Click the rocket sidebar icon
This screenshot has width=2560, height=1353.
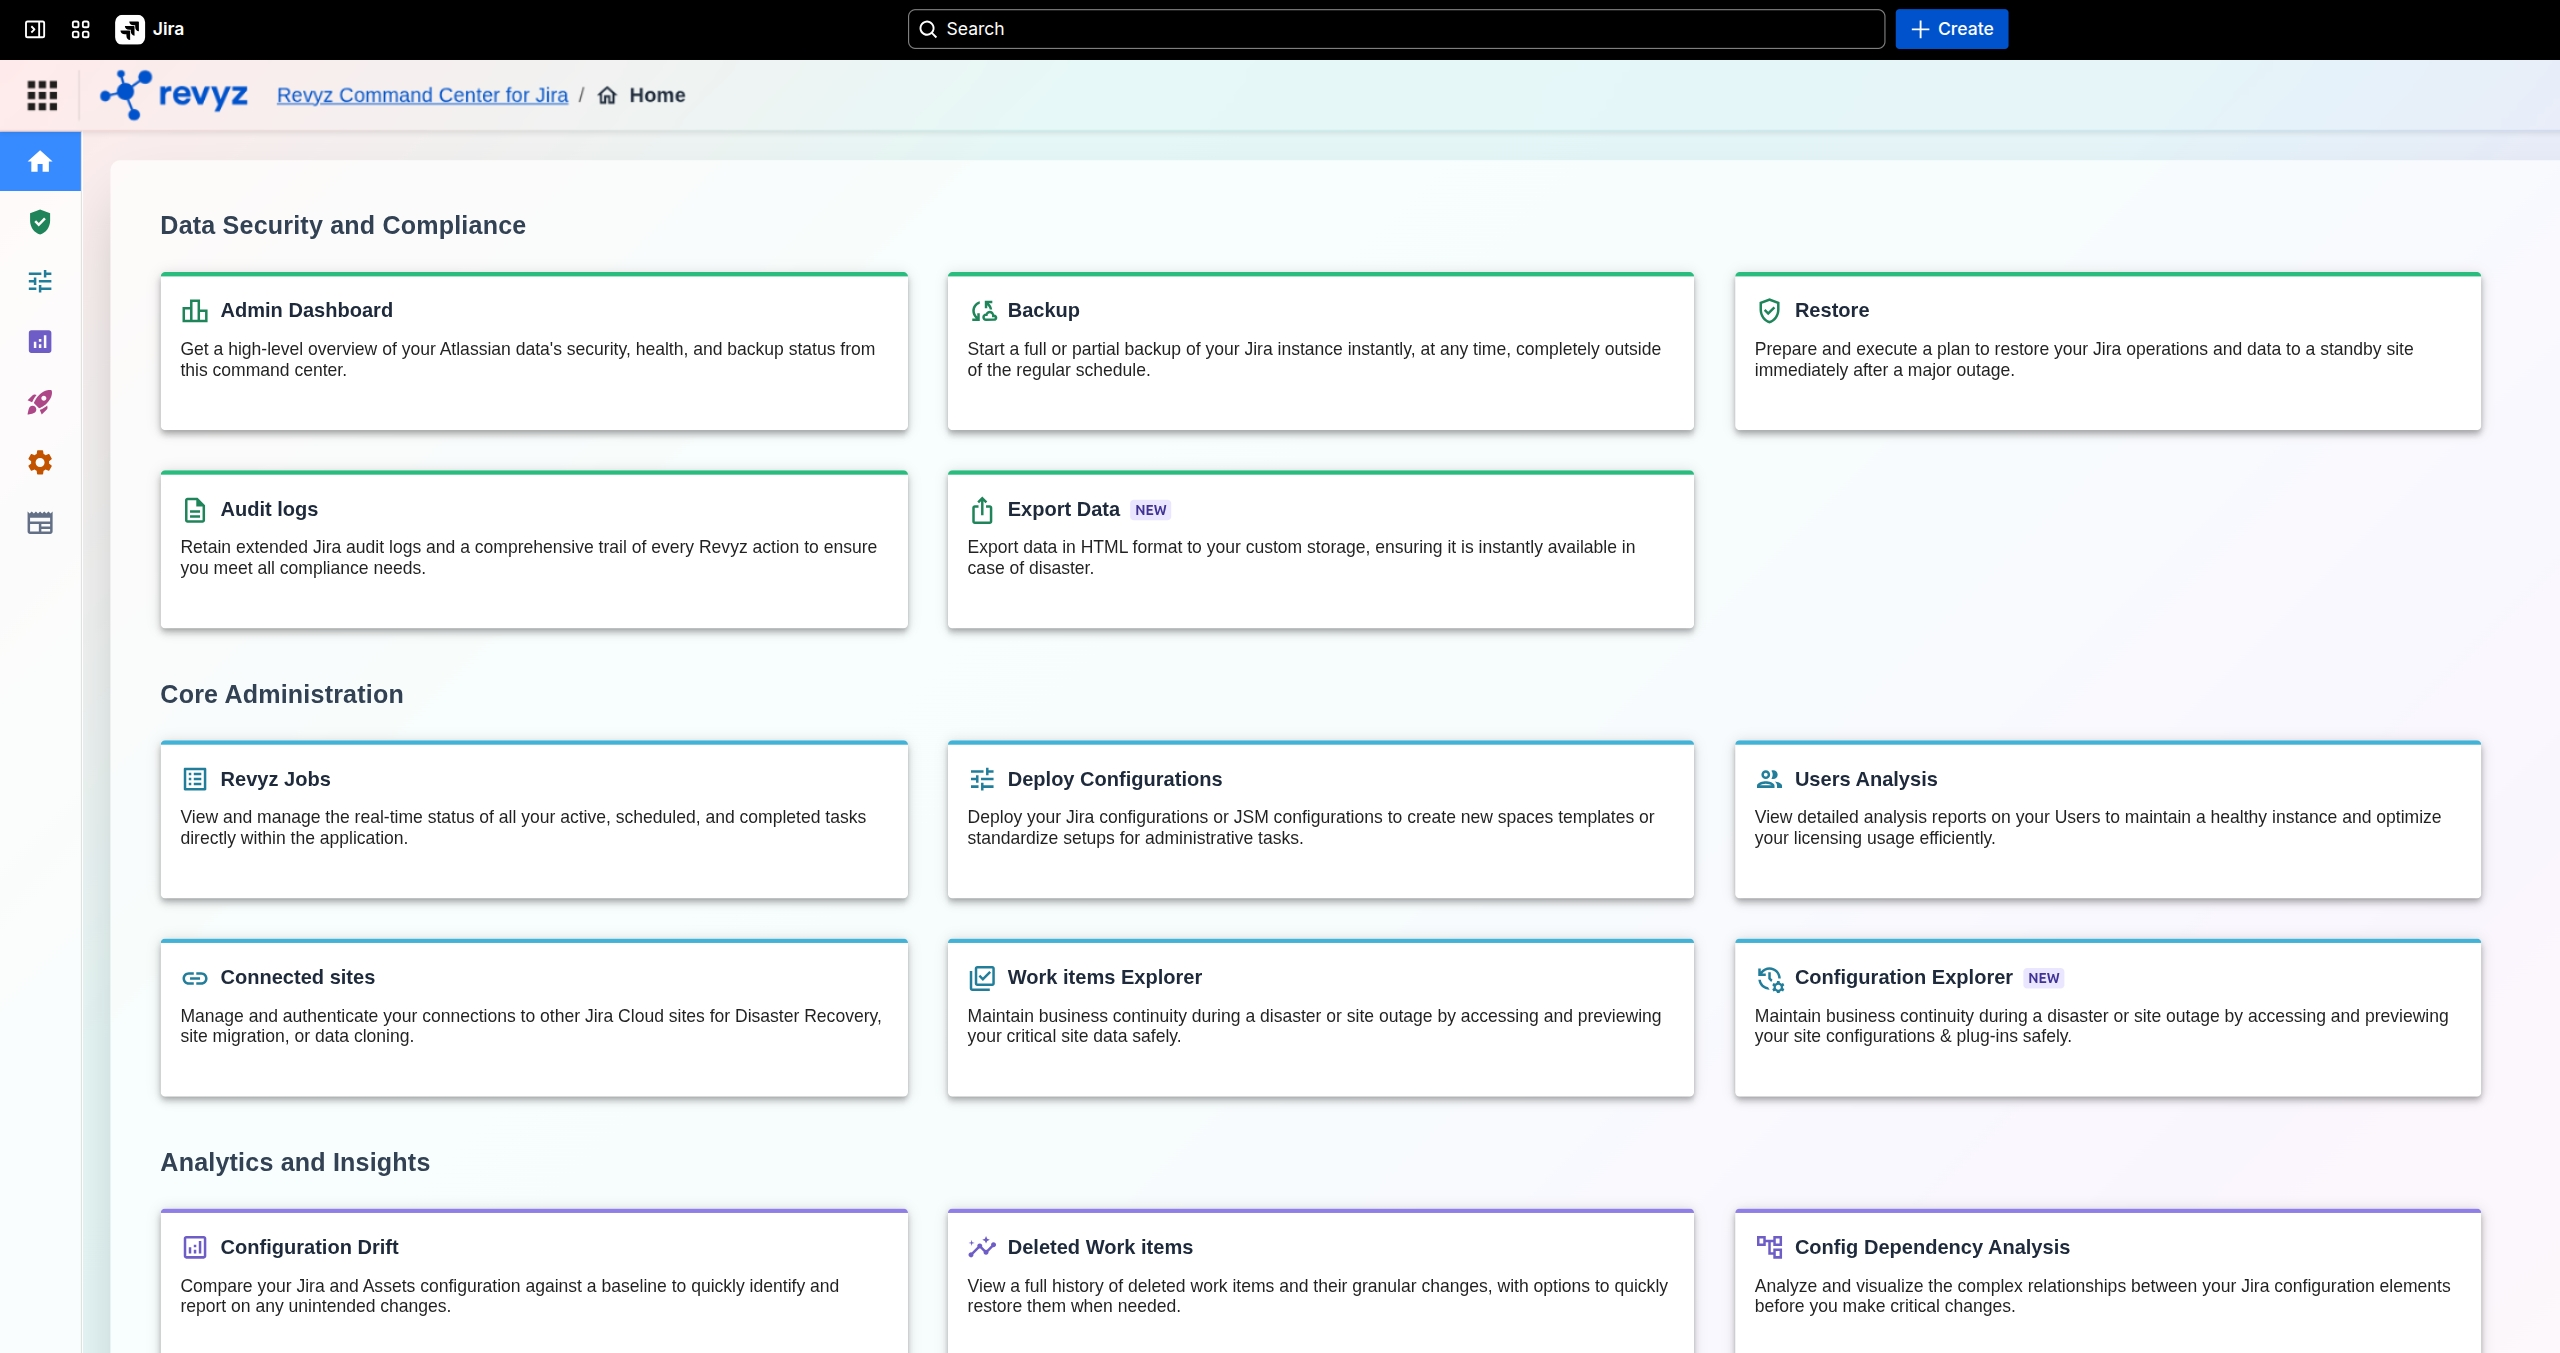pyautogui.click(x=40, y=402)
